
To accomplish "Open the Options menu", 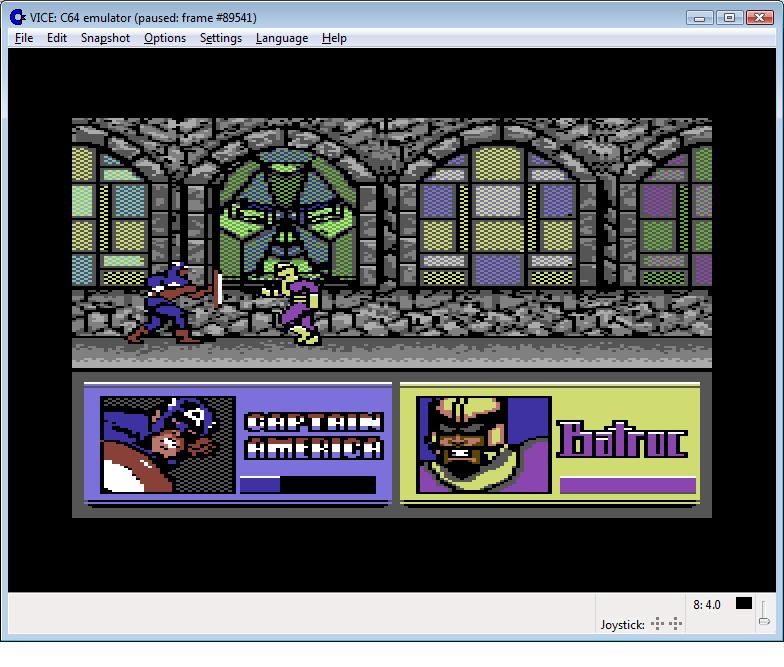I will (x=164, y=38).
